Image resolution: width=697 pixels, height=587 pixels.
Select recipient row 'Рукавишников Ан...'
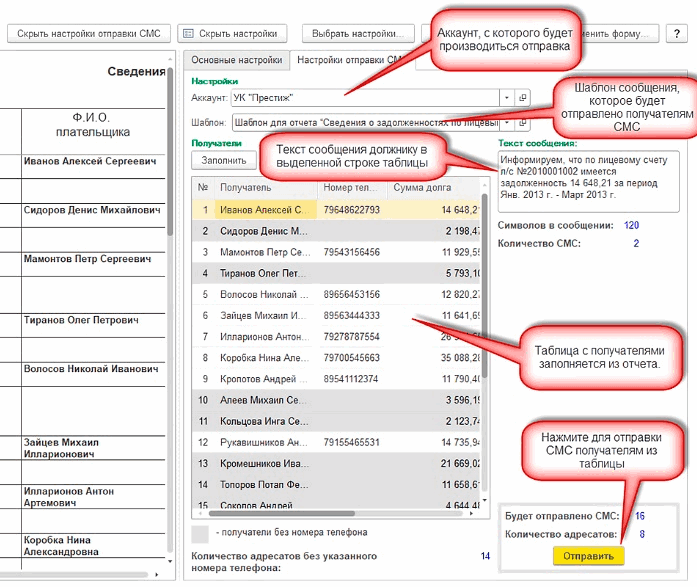coord(336,442)
